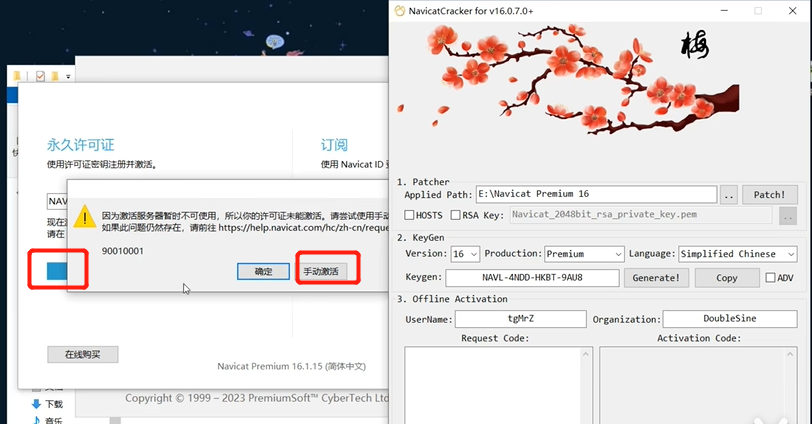Click the Generate! button

(x=656, y=277)
